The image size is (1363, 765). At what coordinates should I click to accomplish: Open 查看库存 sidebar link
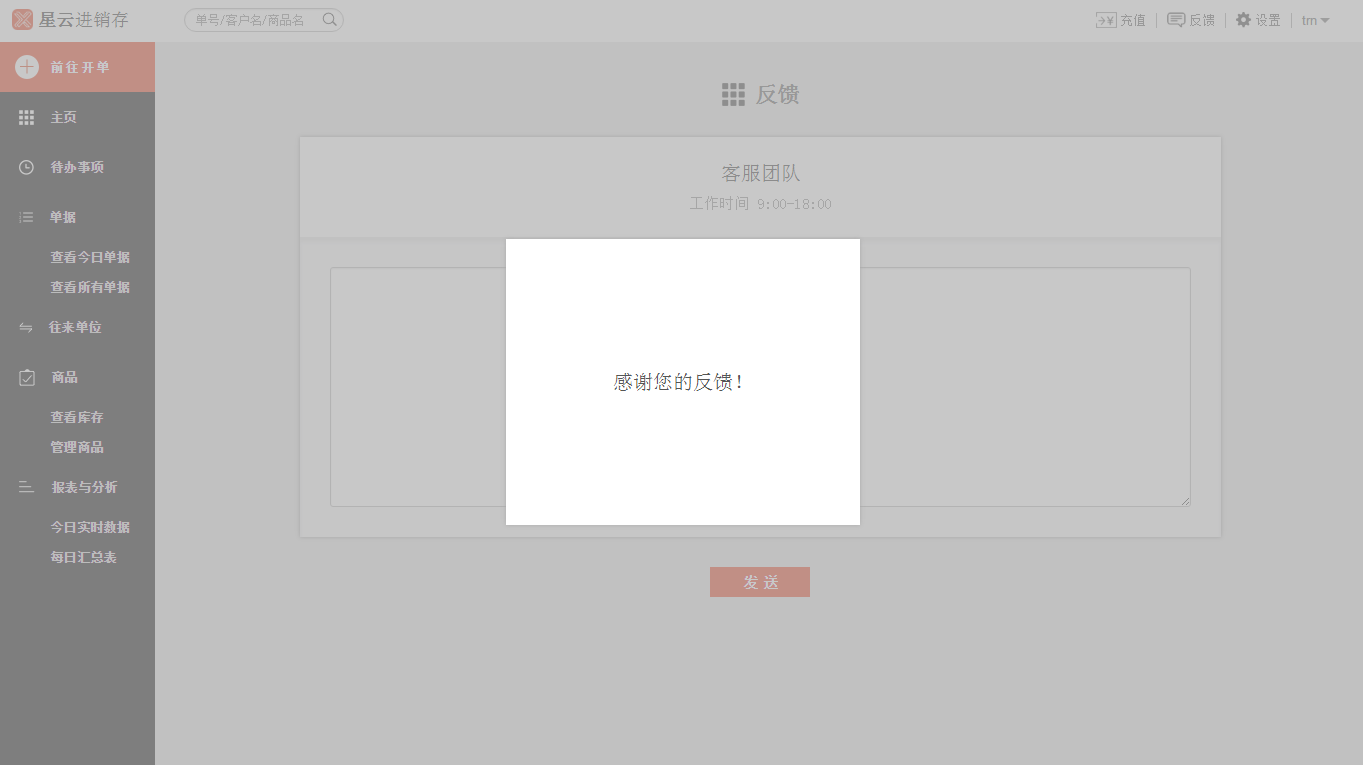(77, 417)
